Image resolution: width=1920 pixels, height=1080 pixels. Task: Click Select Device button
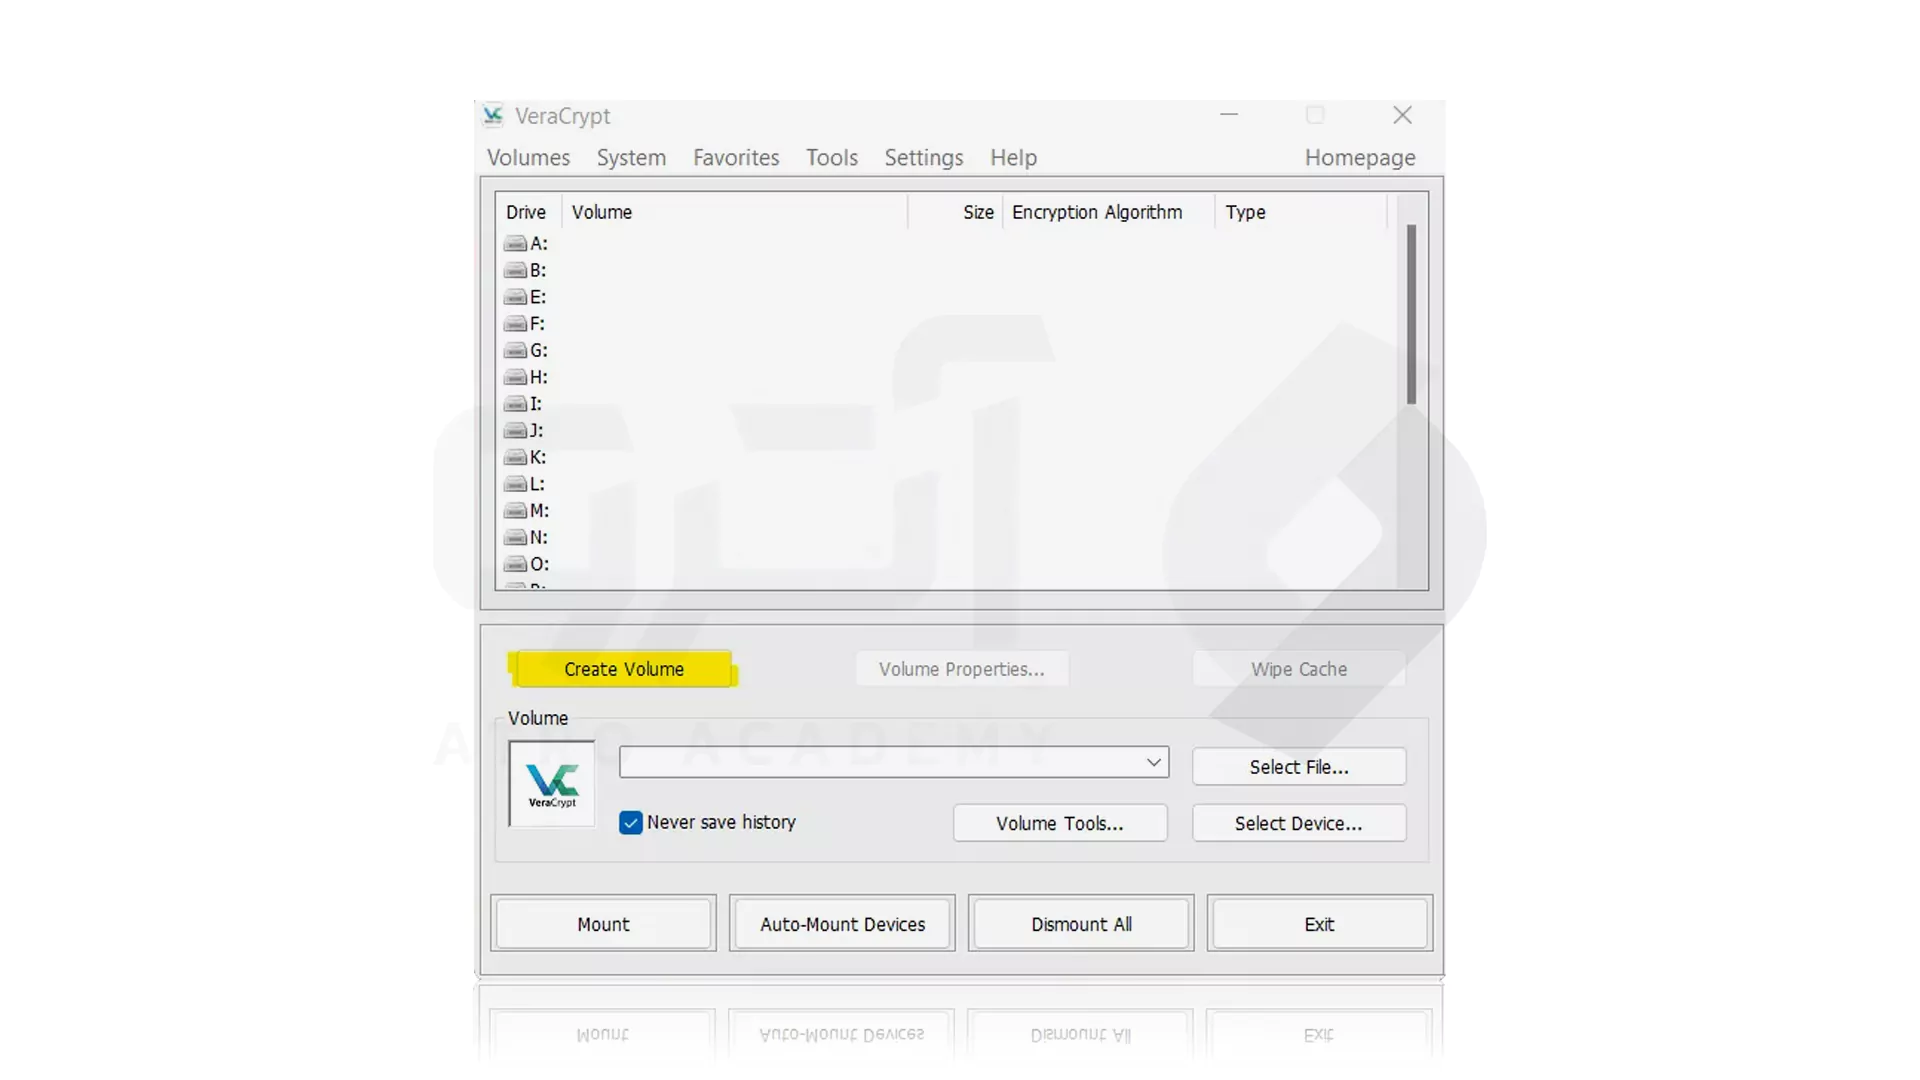1299,823
